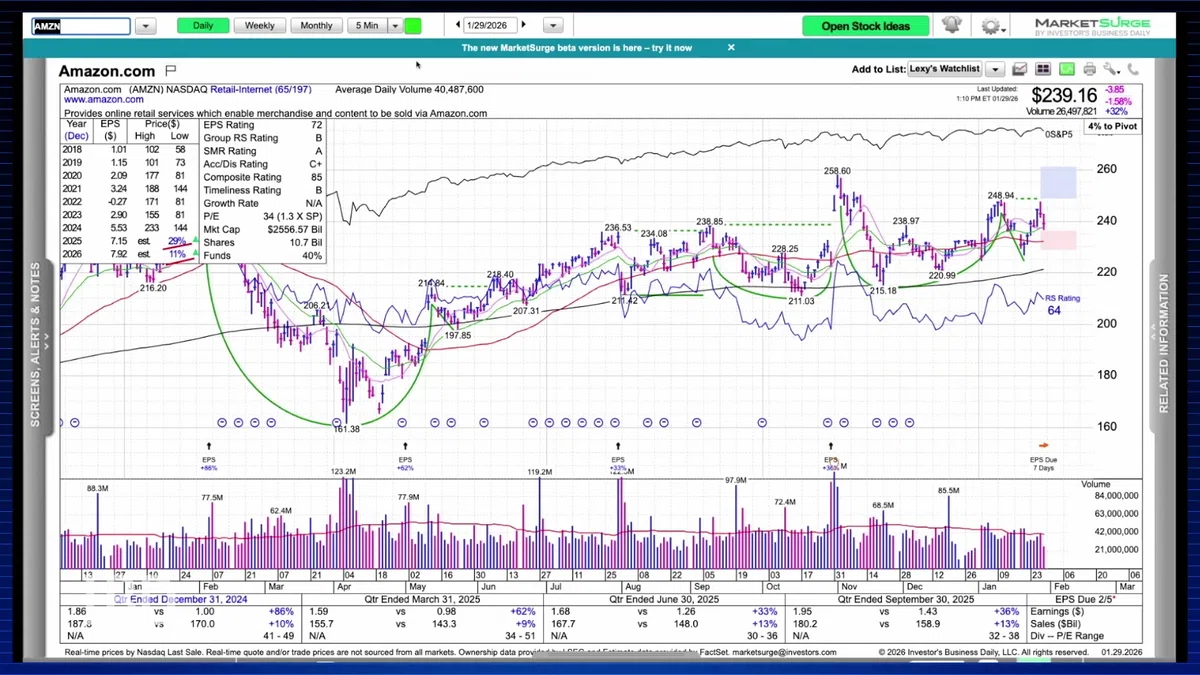The height and width of the screenshot is (675, 1200).
Task: Open the wrench tools menu
Action: (x=1111, y=69)
